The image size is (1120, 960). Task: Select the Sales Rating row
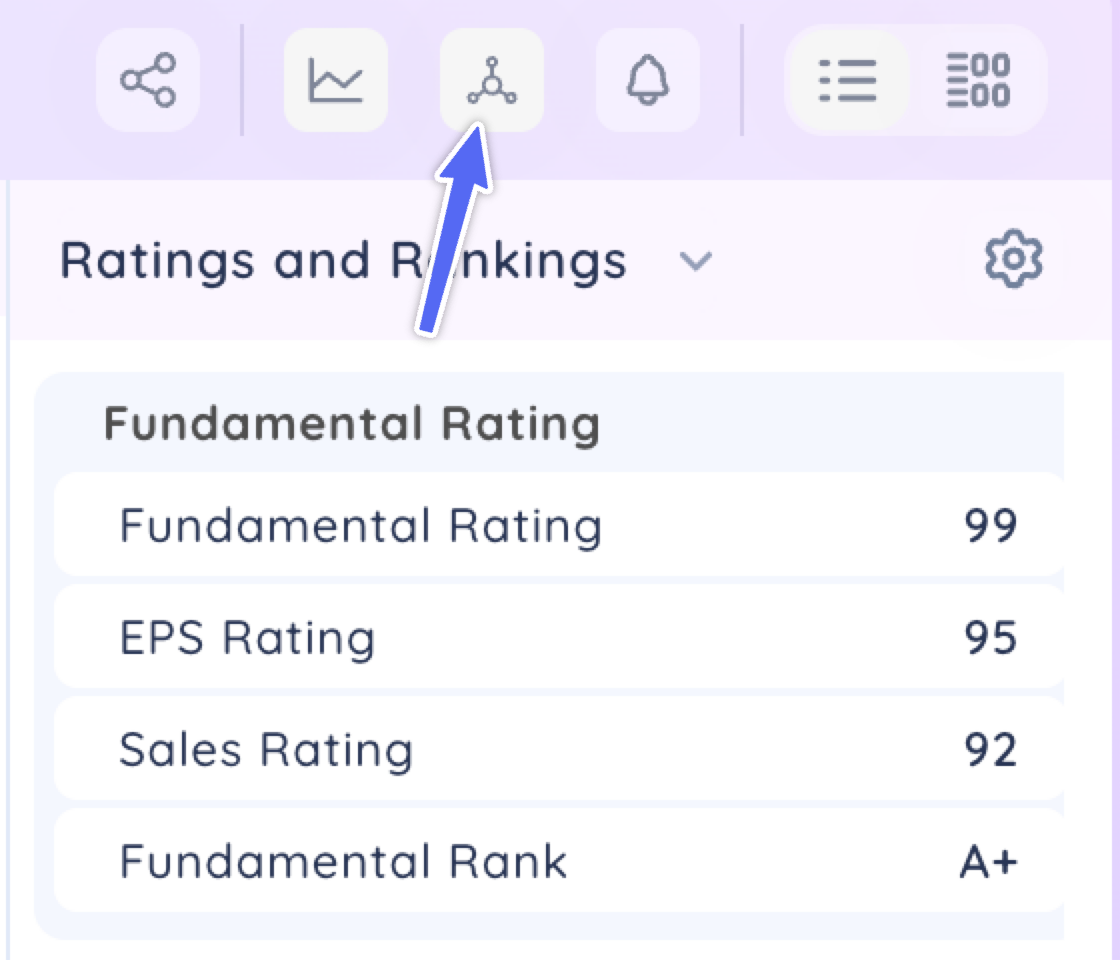[x=559, y=749]
